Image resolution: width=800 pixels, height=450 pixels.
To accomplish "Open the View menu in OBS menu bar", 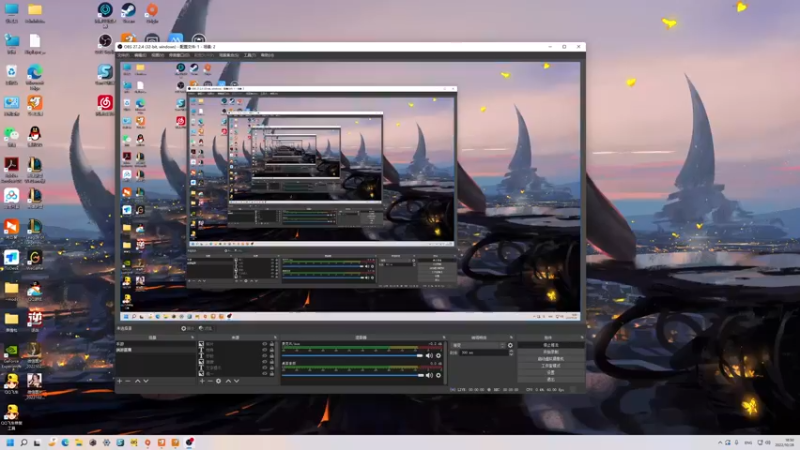I will tap(157, 55).
